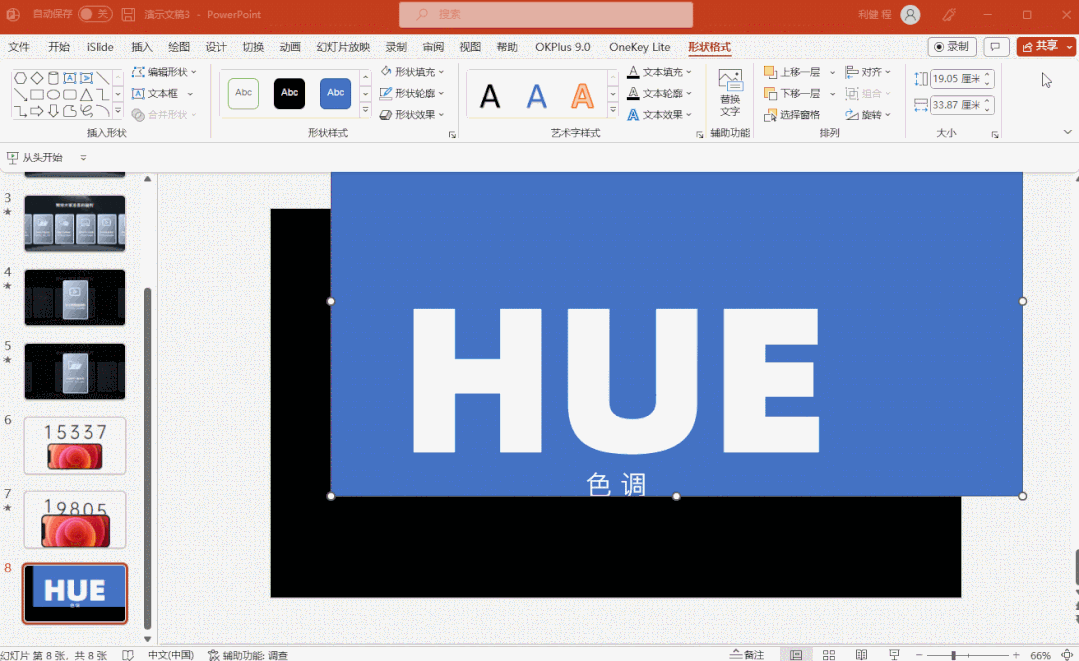Open size dialog launcher

coord(994,135)
